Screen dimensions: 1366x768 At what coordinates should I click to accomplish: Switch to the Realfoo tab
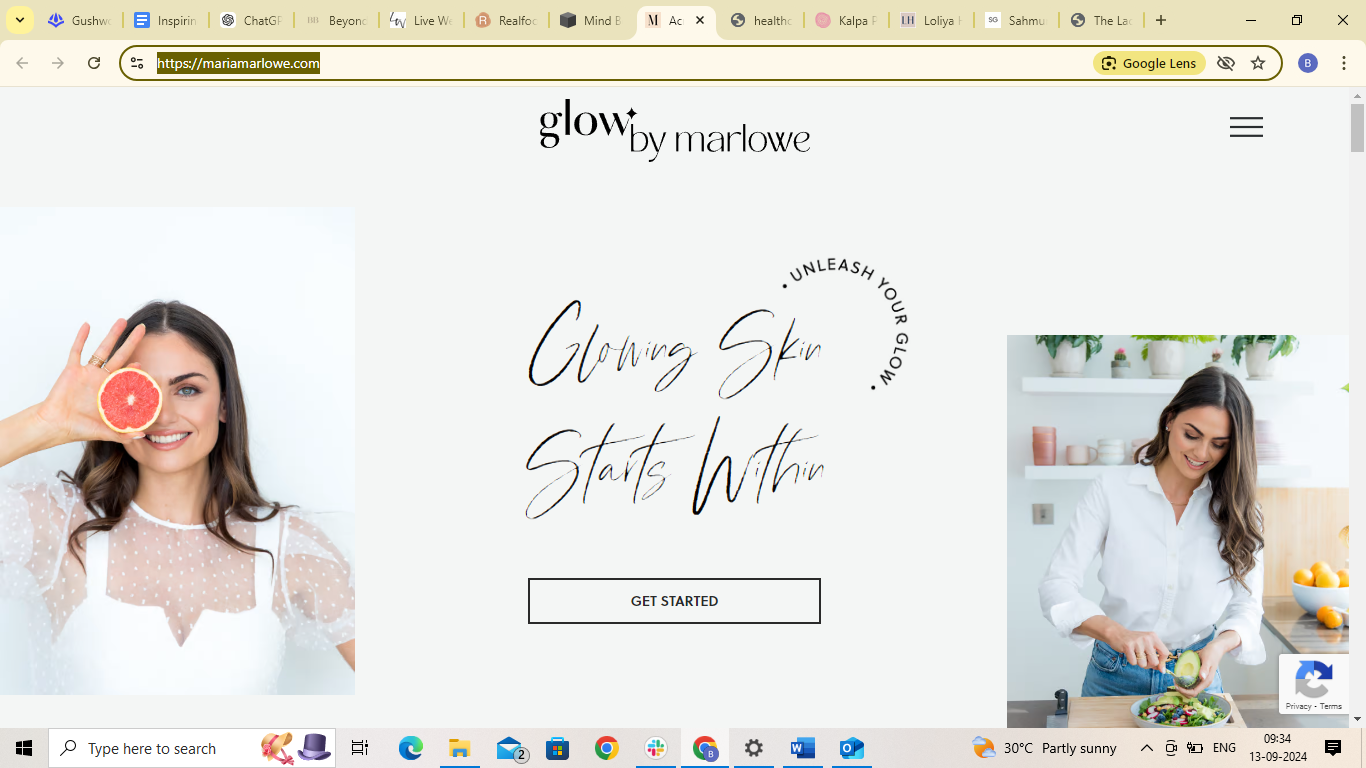point(507,20)
